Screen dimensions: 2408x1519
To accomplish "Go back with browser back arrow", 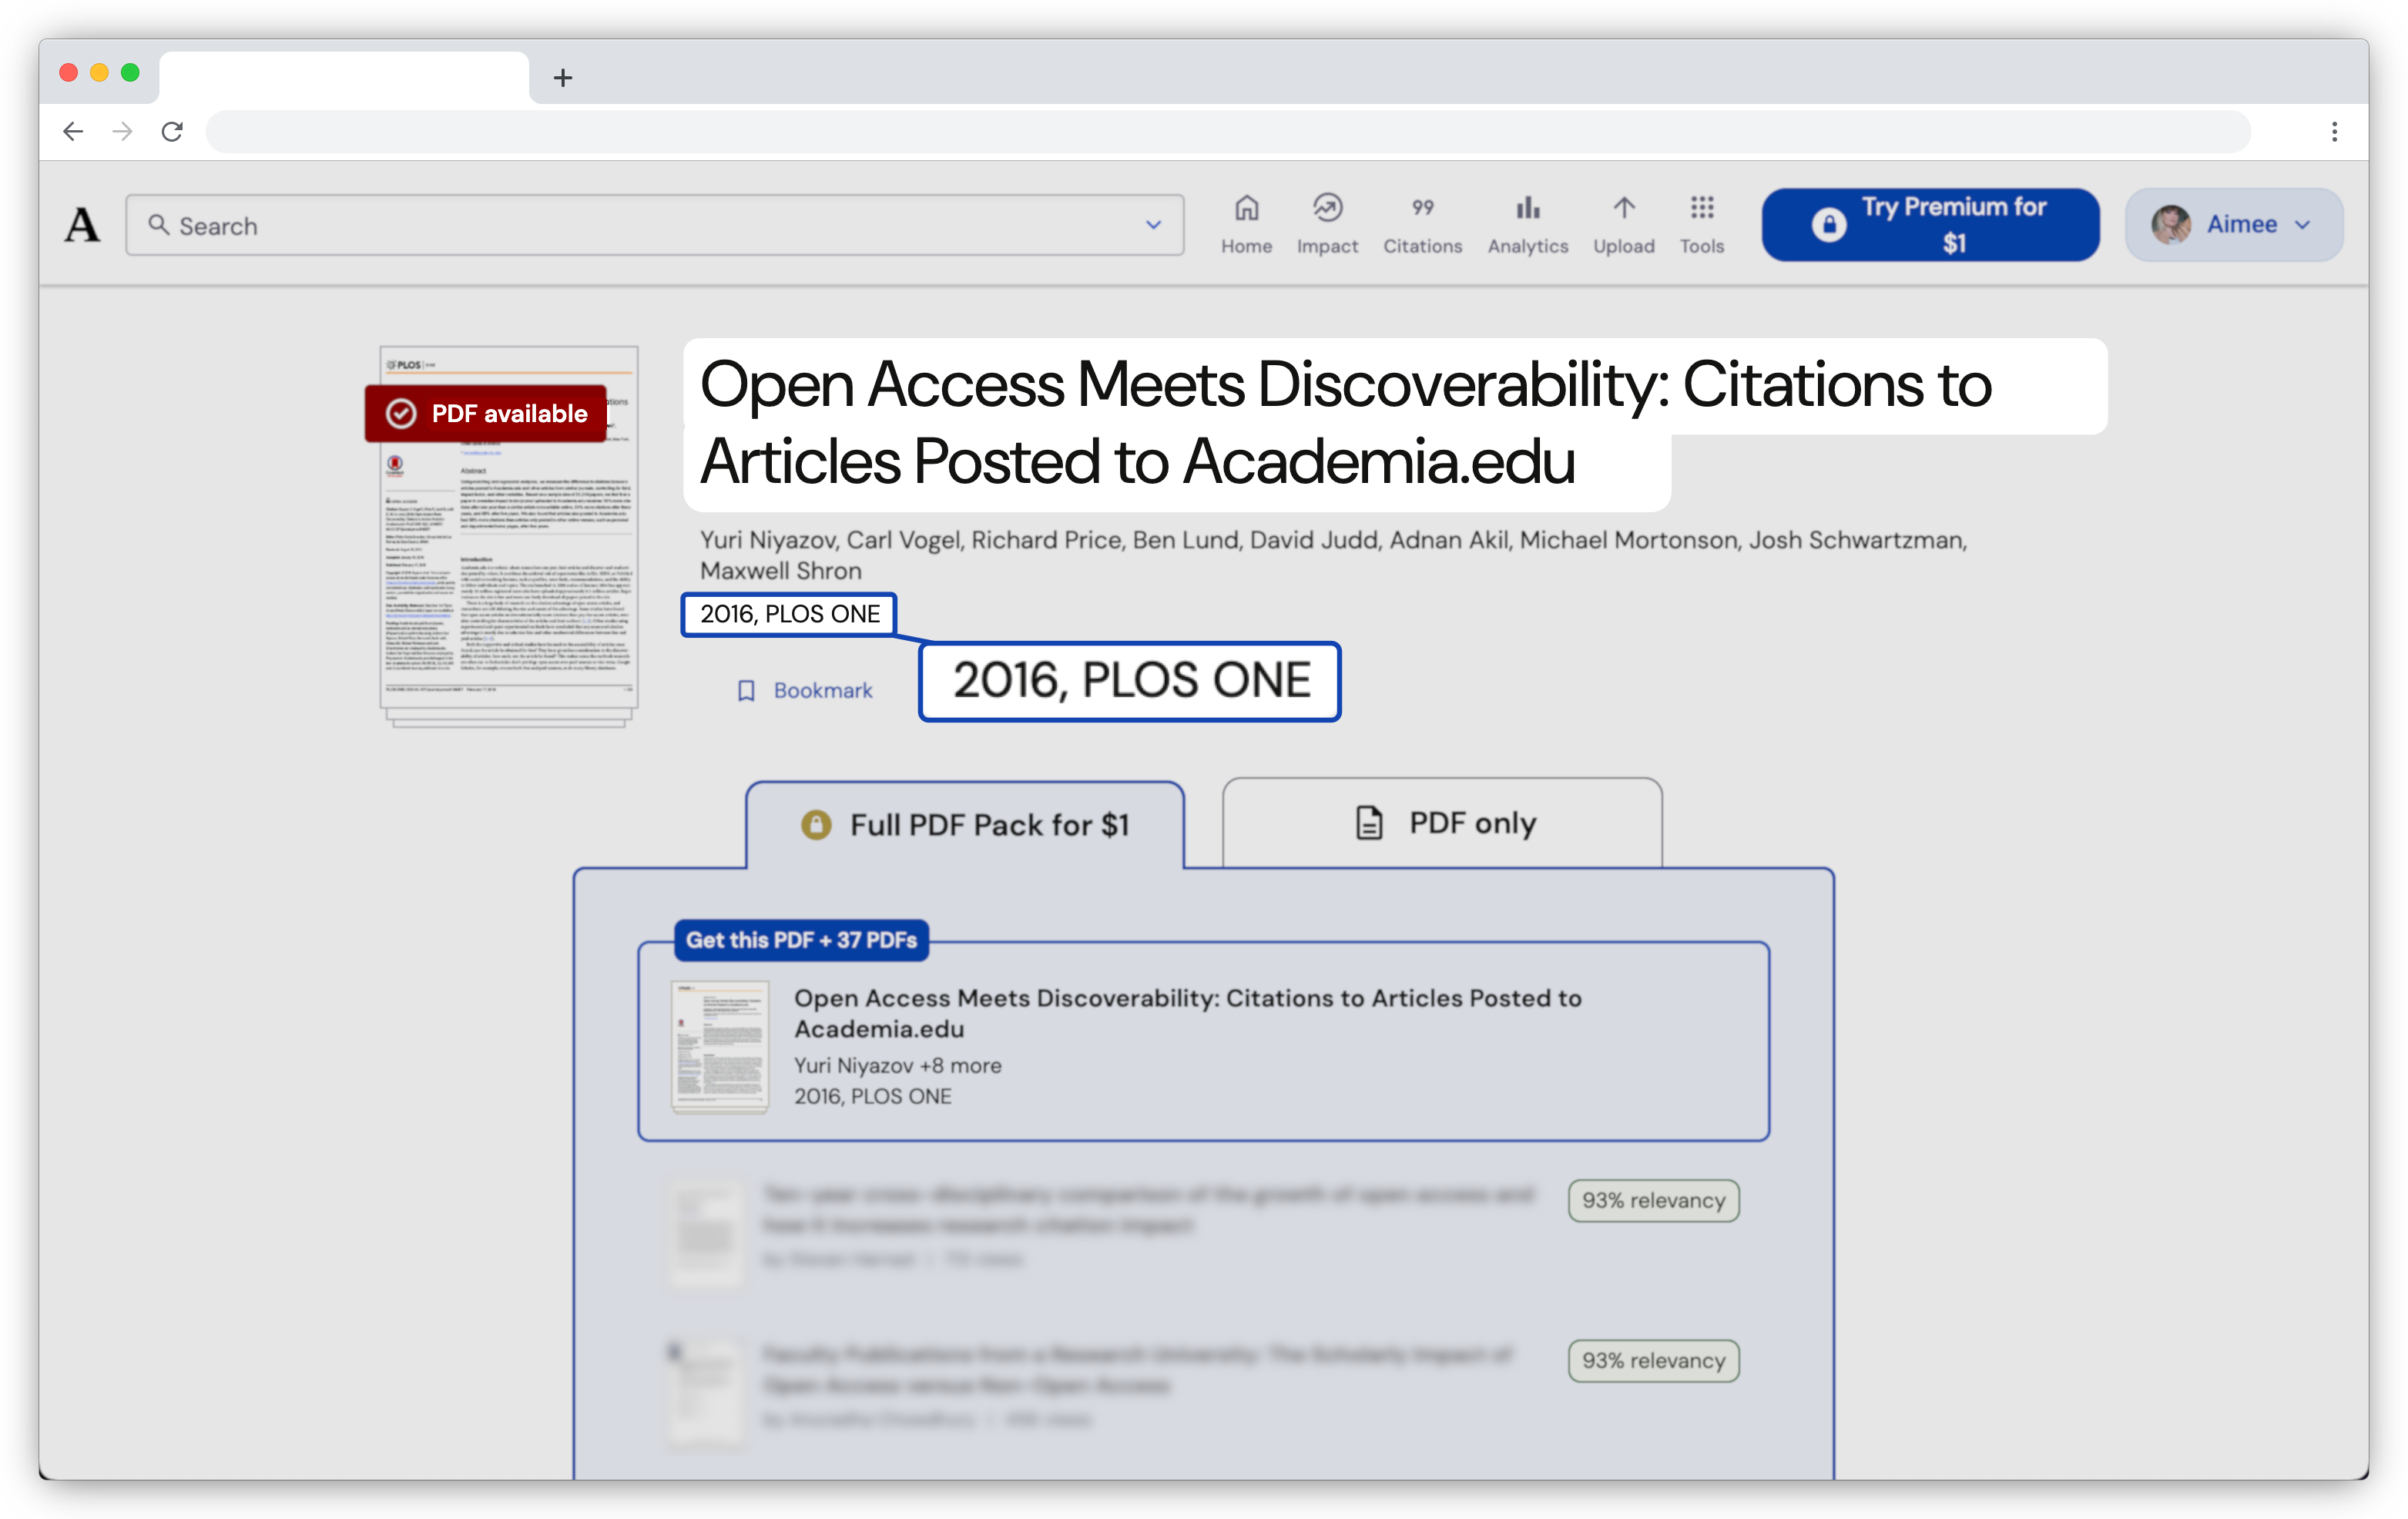I will click(73, 131).
